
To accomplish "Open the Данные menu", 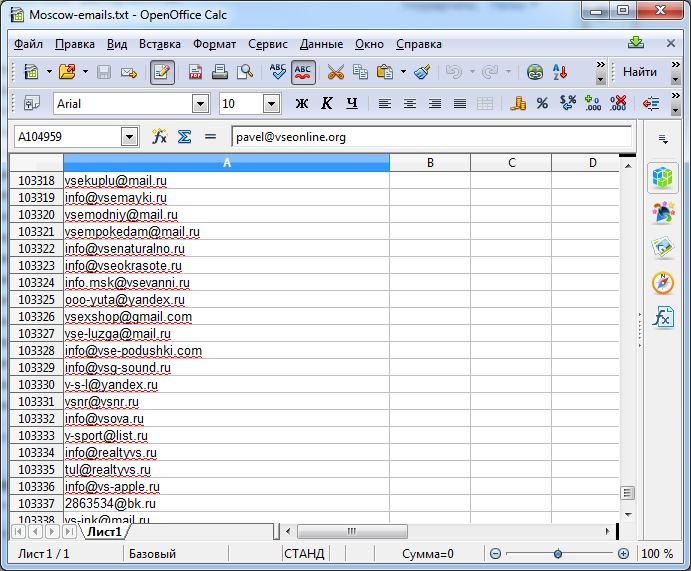I will (x=321, y=44).
